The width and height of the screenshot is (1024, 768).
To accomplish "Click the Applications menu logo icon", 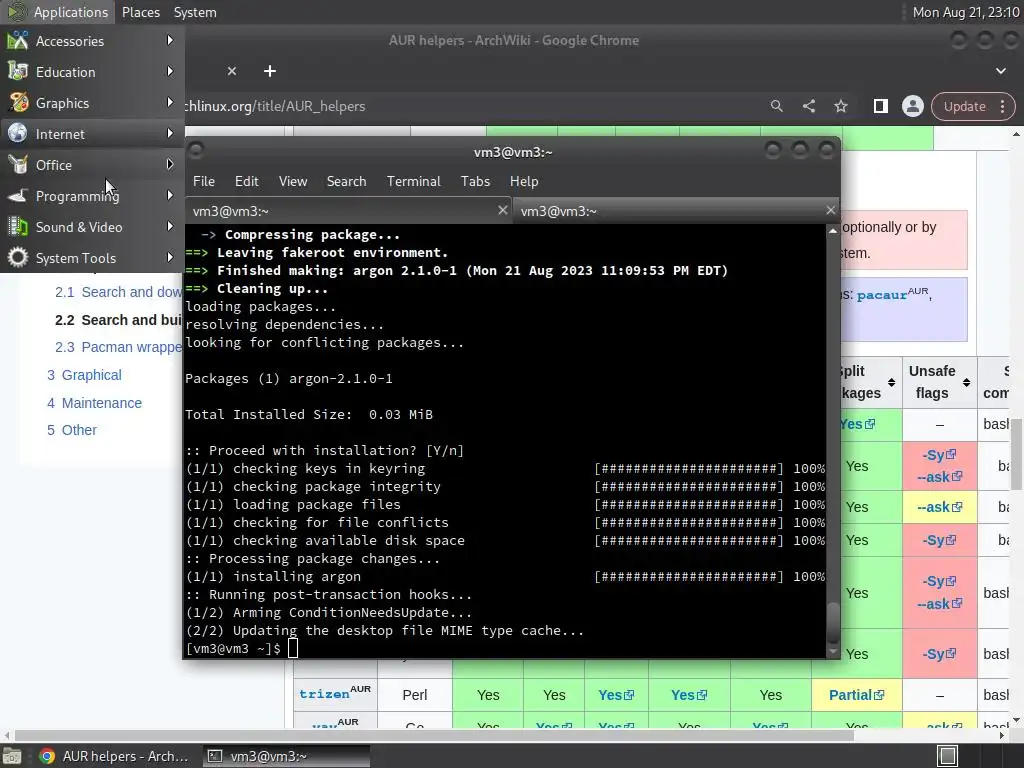I will 16,12.
